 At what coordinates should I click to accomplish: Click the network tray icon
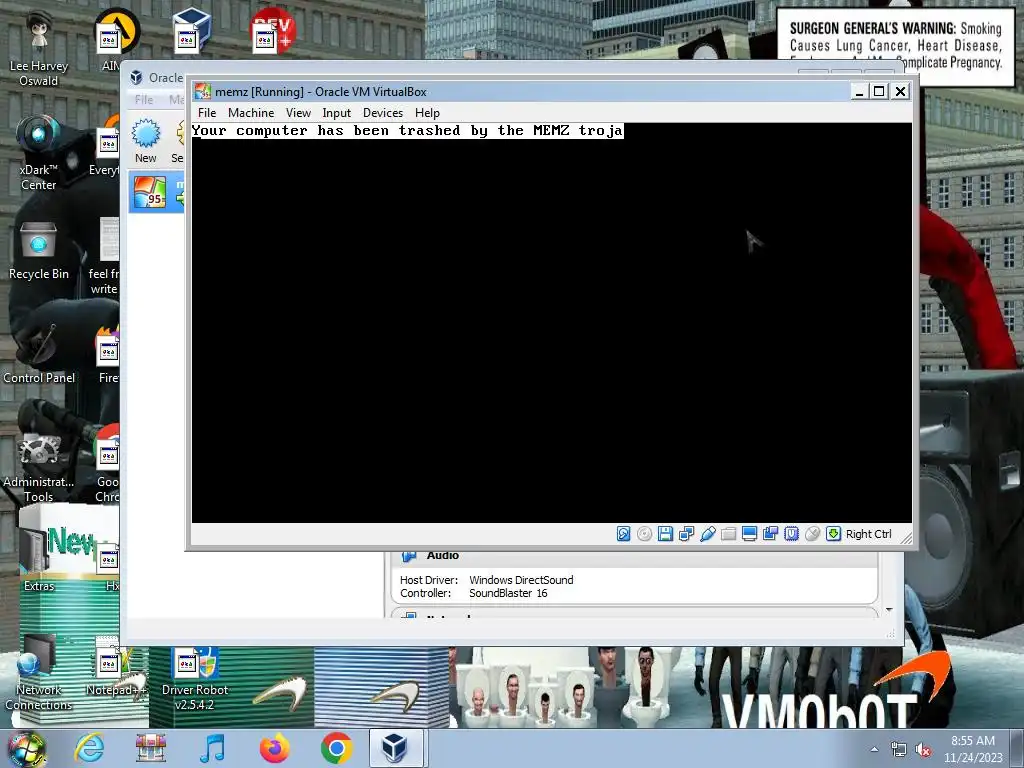(899, 750)
